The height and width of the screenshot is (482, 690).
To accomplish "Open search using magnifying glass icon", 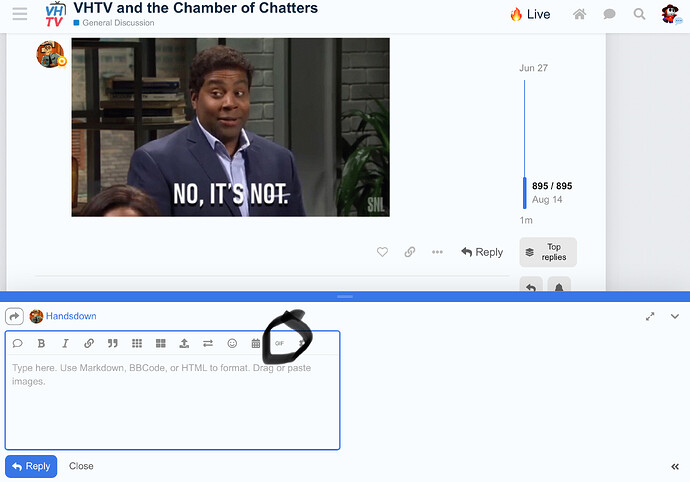I will click(639, 14).
